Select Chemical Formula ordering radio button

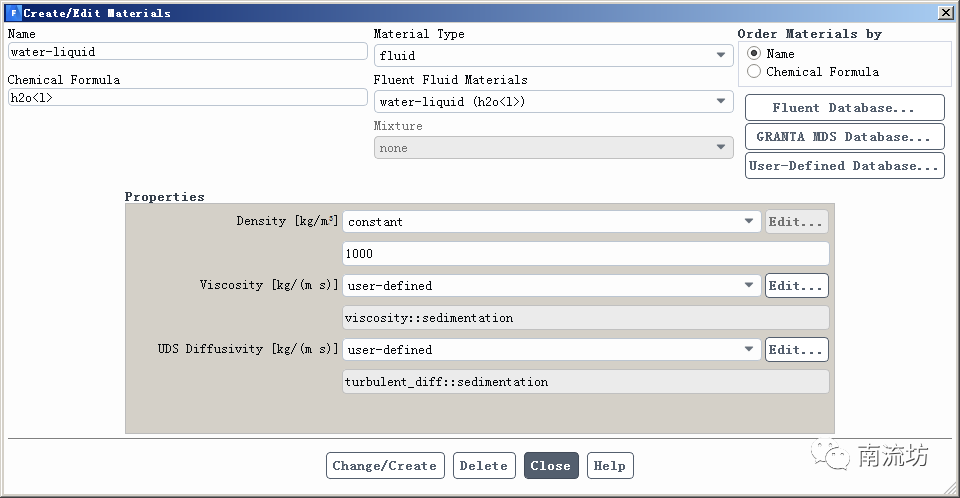coord(755,71)
